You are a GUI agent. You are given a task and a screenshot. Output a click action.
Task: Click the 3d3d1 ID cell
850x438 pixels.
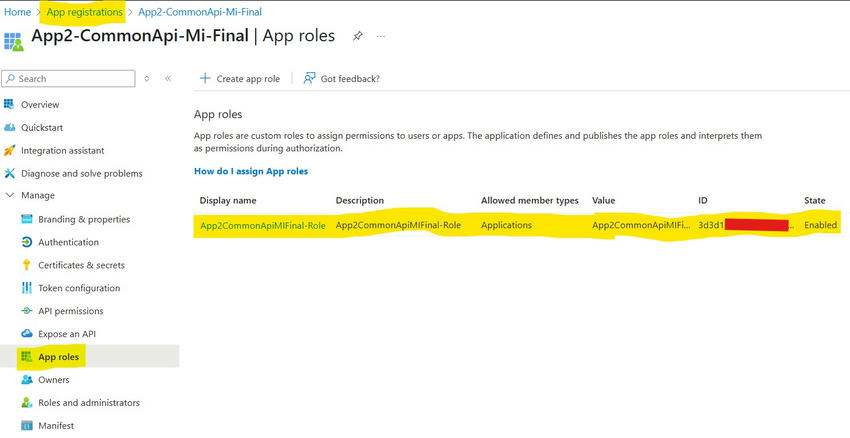(x=746, y=225)
